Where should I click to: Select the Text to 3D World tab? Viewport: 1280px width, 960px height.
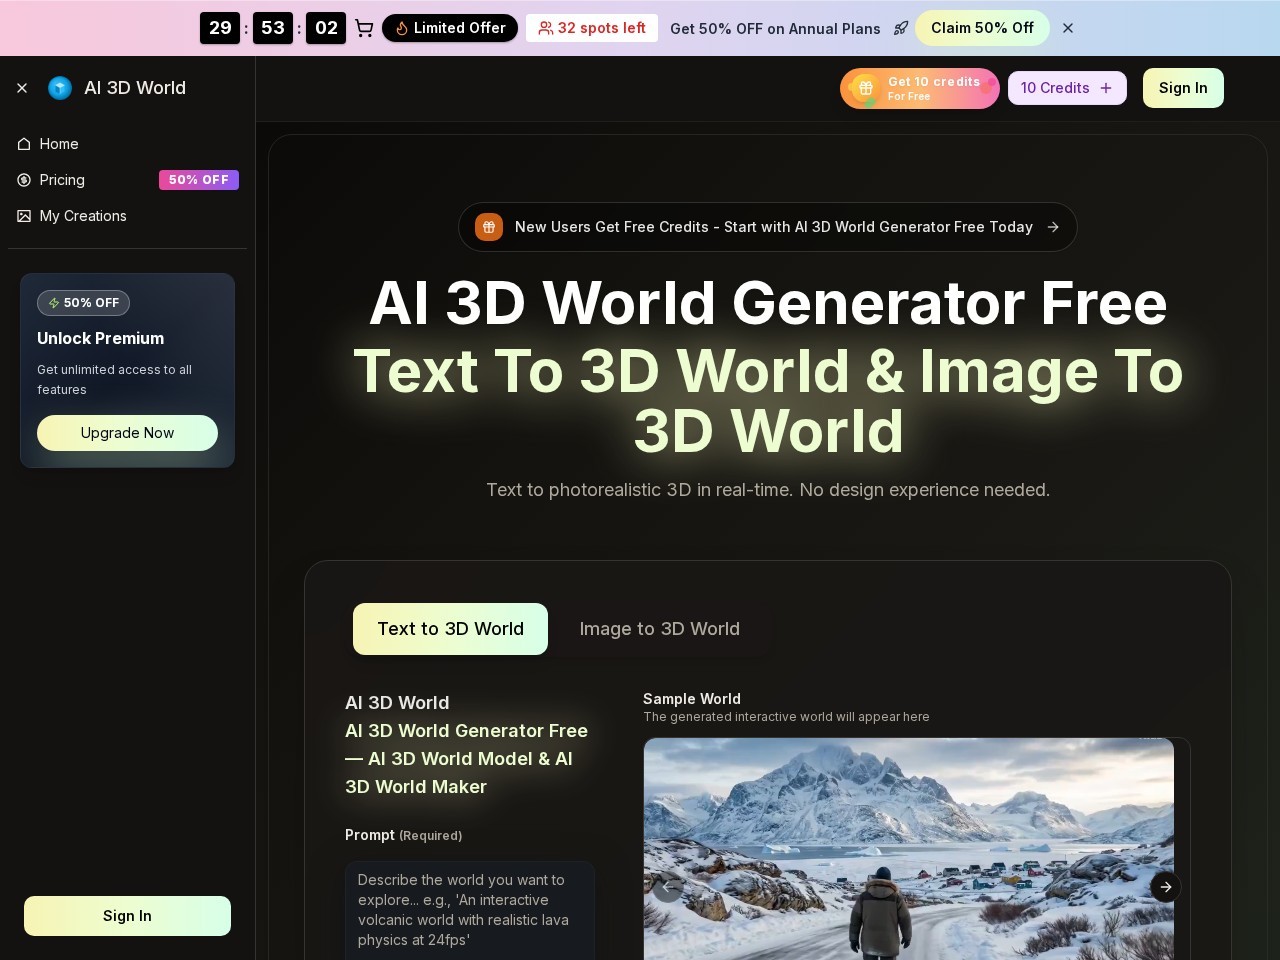[450, 629]
